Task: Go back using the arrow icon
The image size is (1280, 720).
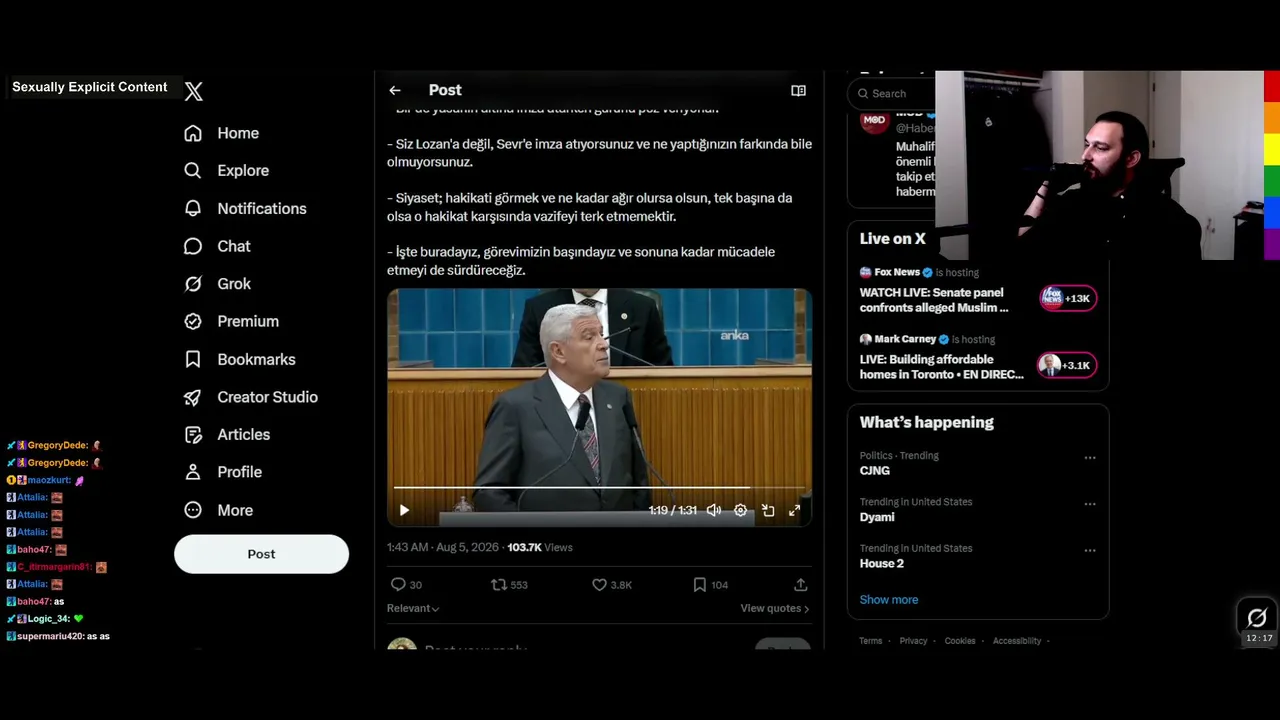Action: point(395,90)
